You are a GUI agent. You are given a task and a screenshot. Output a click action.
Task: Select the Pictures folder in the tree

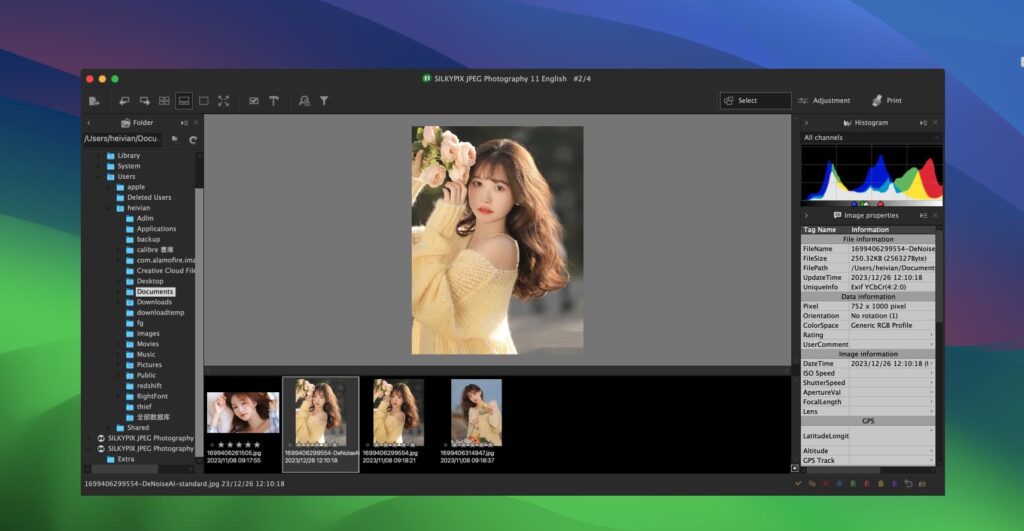pos(149,364)
